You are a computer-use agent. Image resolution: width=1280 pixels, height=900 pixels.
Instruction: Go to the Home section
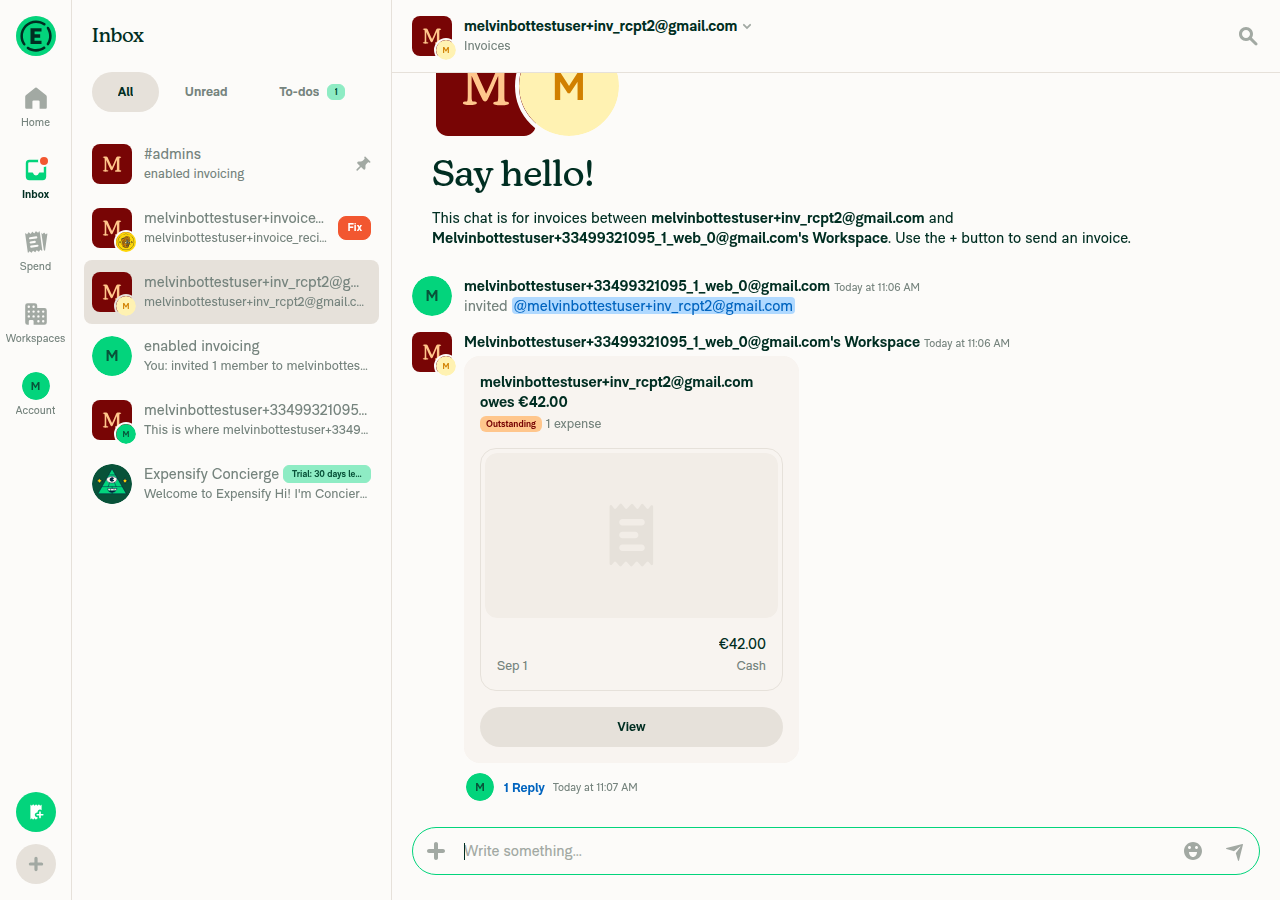tap(36, 108)
